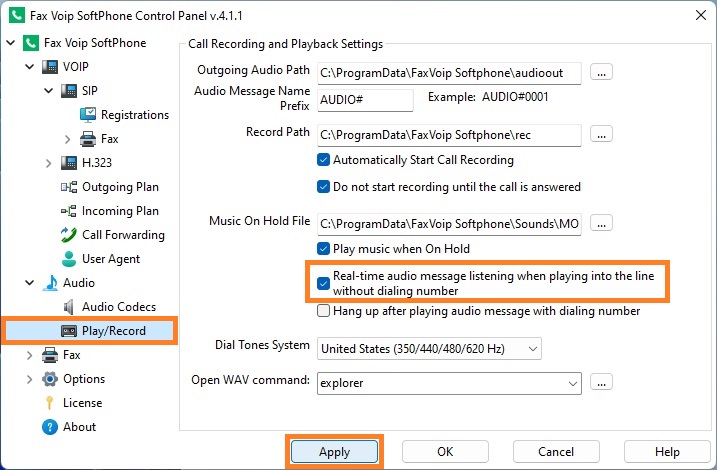Image resolution: width=717 pixels, height=470 pixels.
Task: Click the Options gear icon
Action: click(x=50, y=379)
